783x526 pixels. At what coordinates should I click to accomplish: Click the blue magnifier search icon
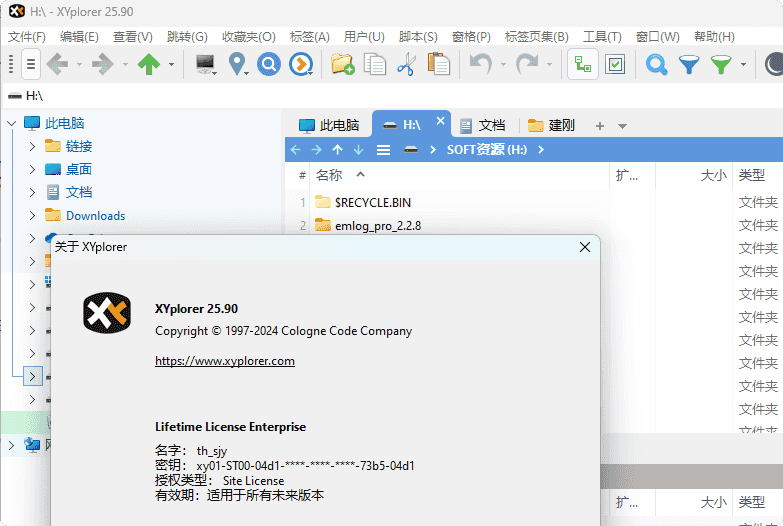point(656,64)
